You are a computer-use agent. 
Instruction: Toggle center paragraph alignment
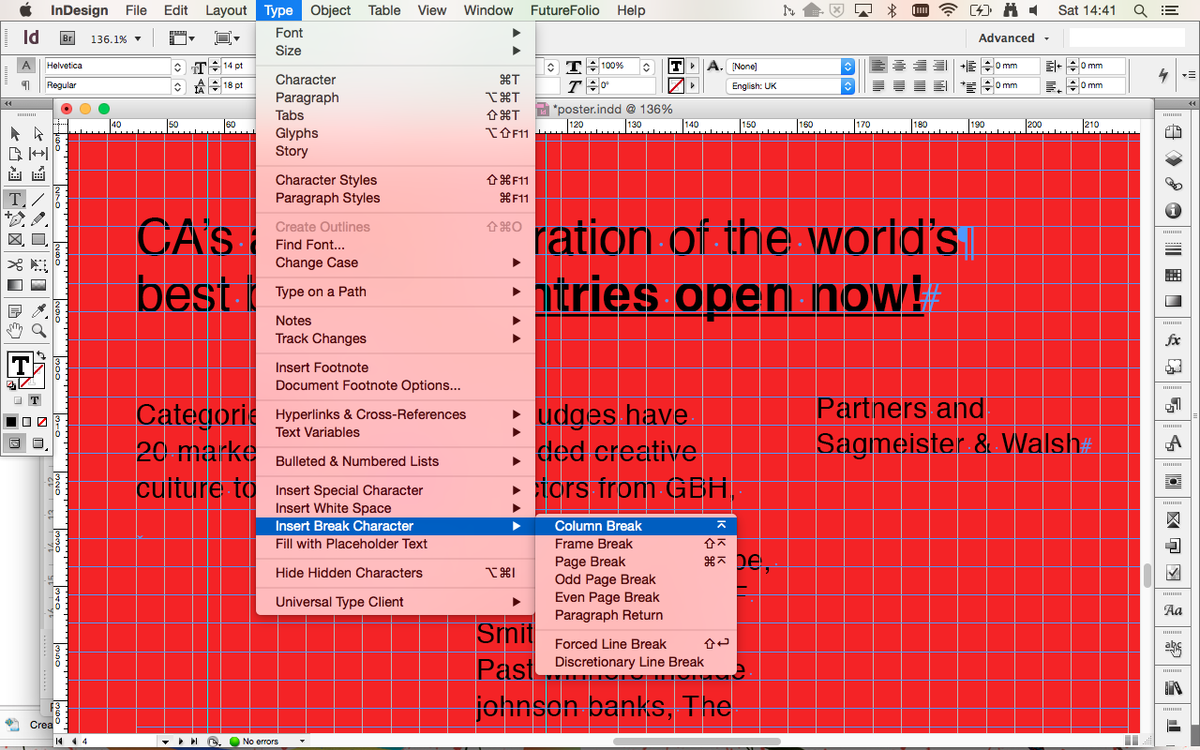click(899, 66)
